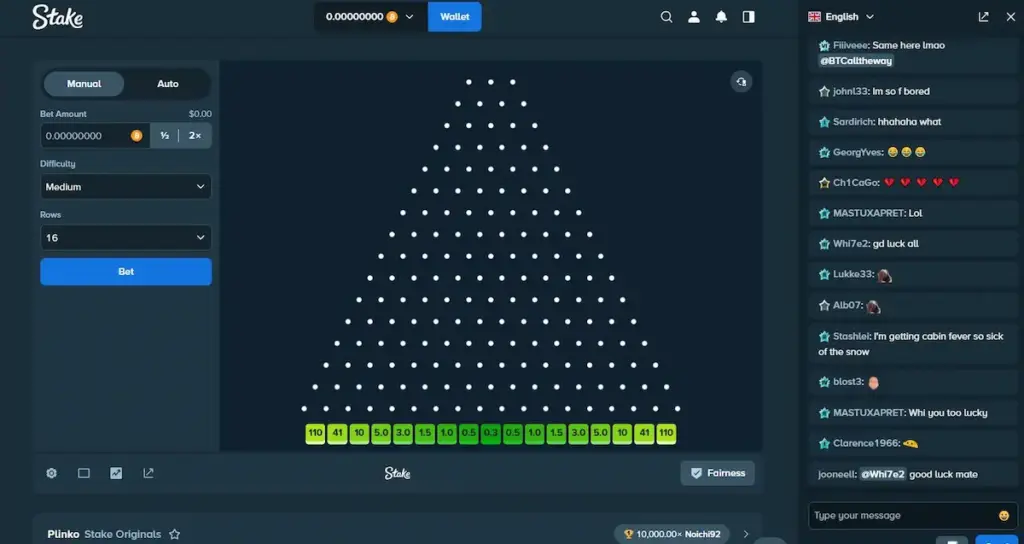Open the user profile icon

[694, 17]
